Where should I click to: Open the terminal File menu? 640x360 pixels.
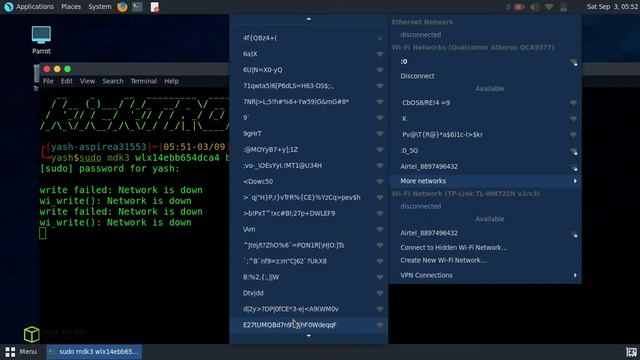point(48,81)
